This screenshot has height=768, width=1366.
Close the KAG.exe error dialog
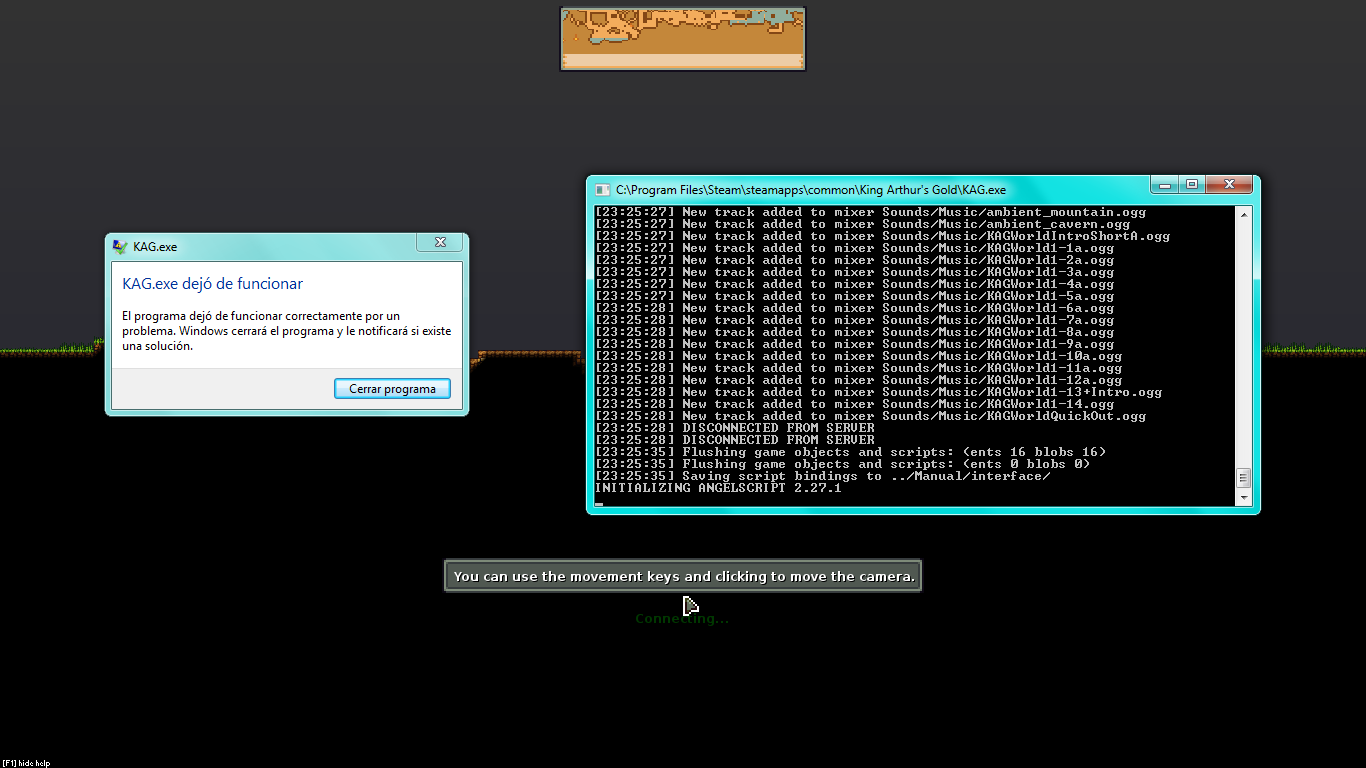(440, 243)
